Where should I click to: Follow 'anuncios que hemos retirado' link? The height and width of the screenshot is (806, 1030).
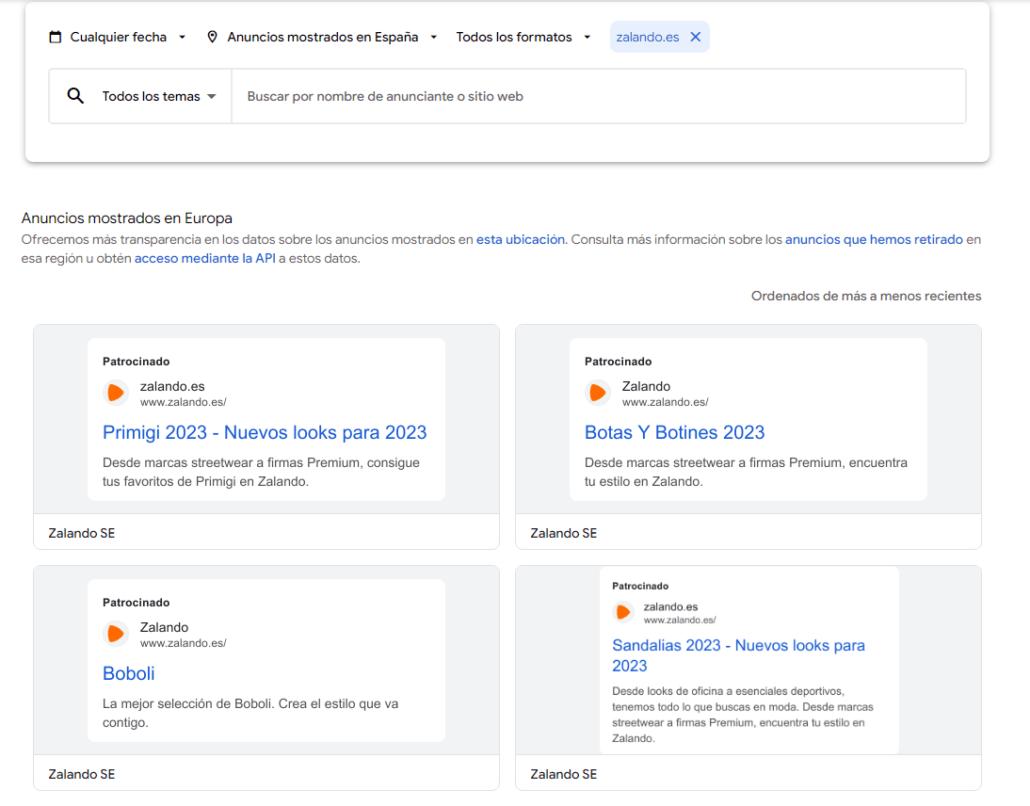pos(873,240)
